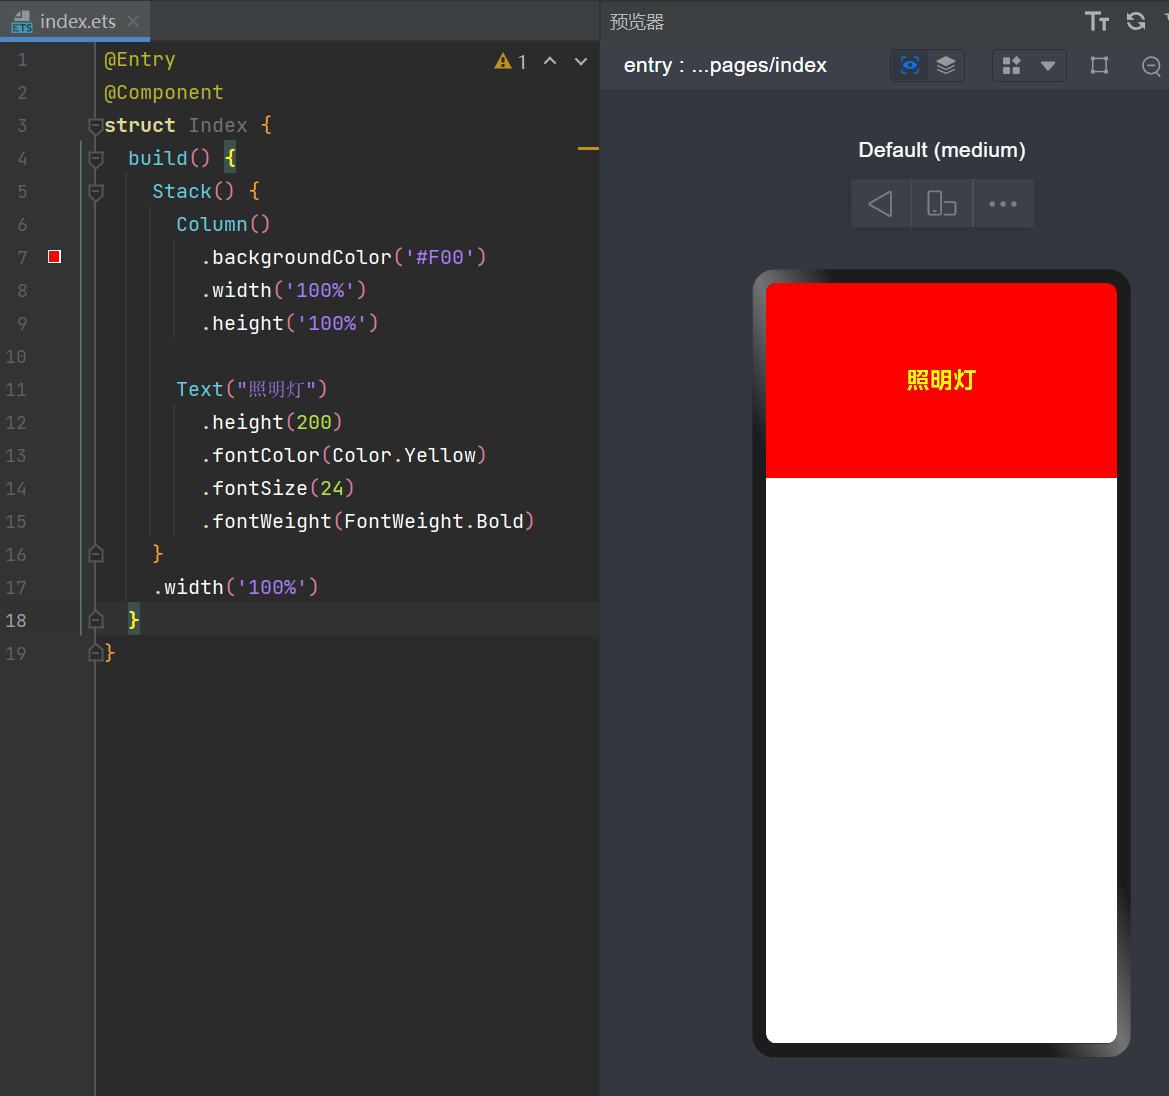1169x1096 pixels.
Task: Click the @Entry decorator in code
Action: pos(139,60)
